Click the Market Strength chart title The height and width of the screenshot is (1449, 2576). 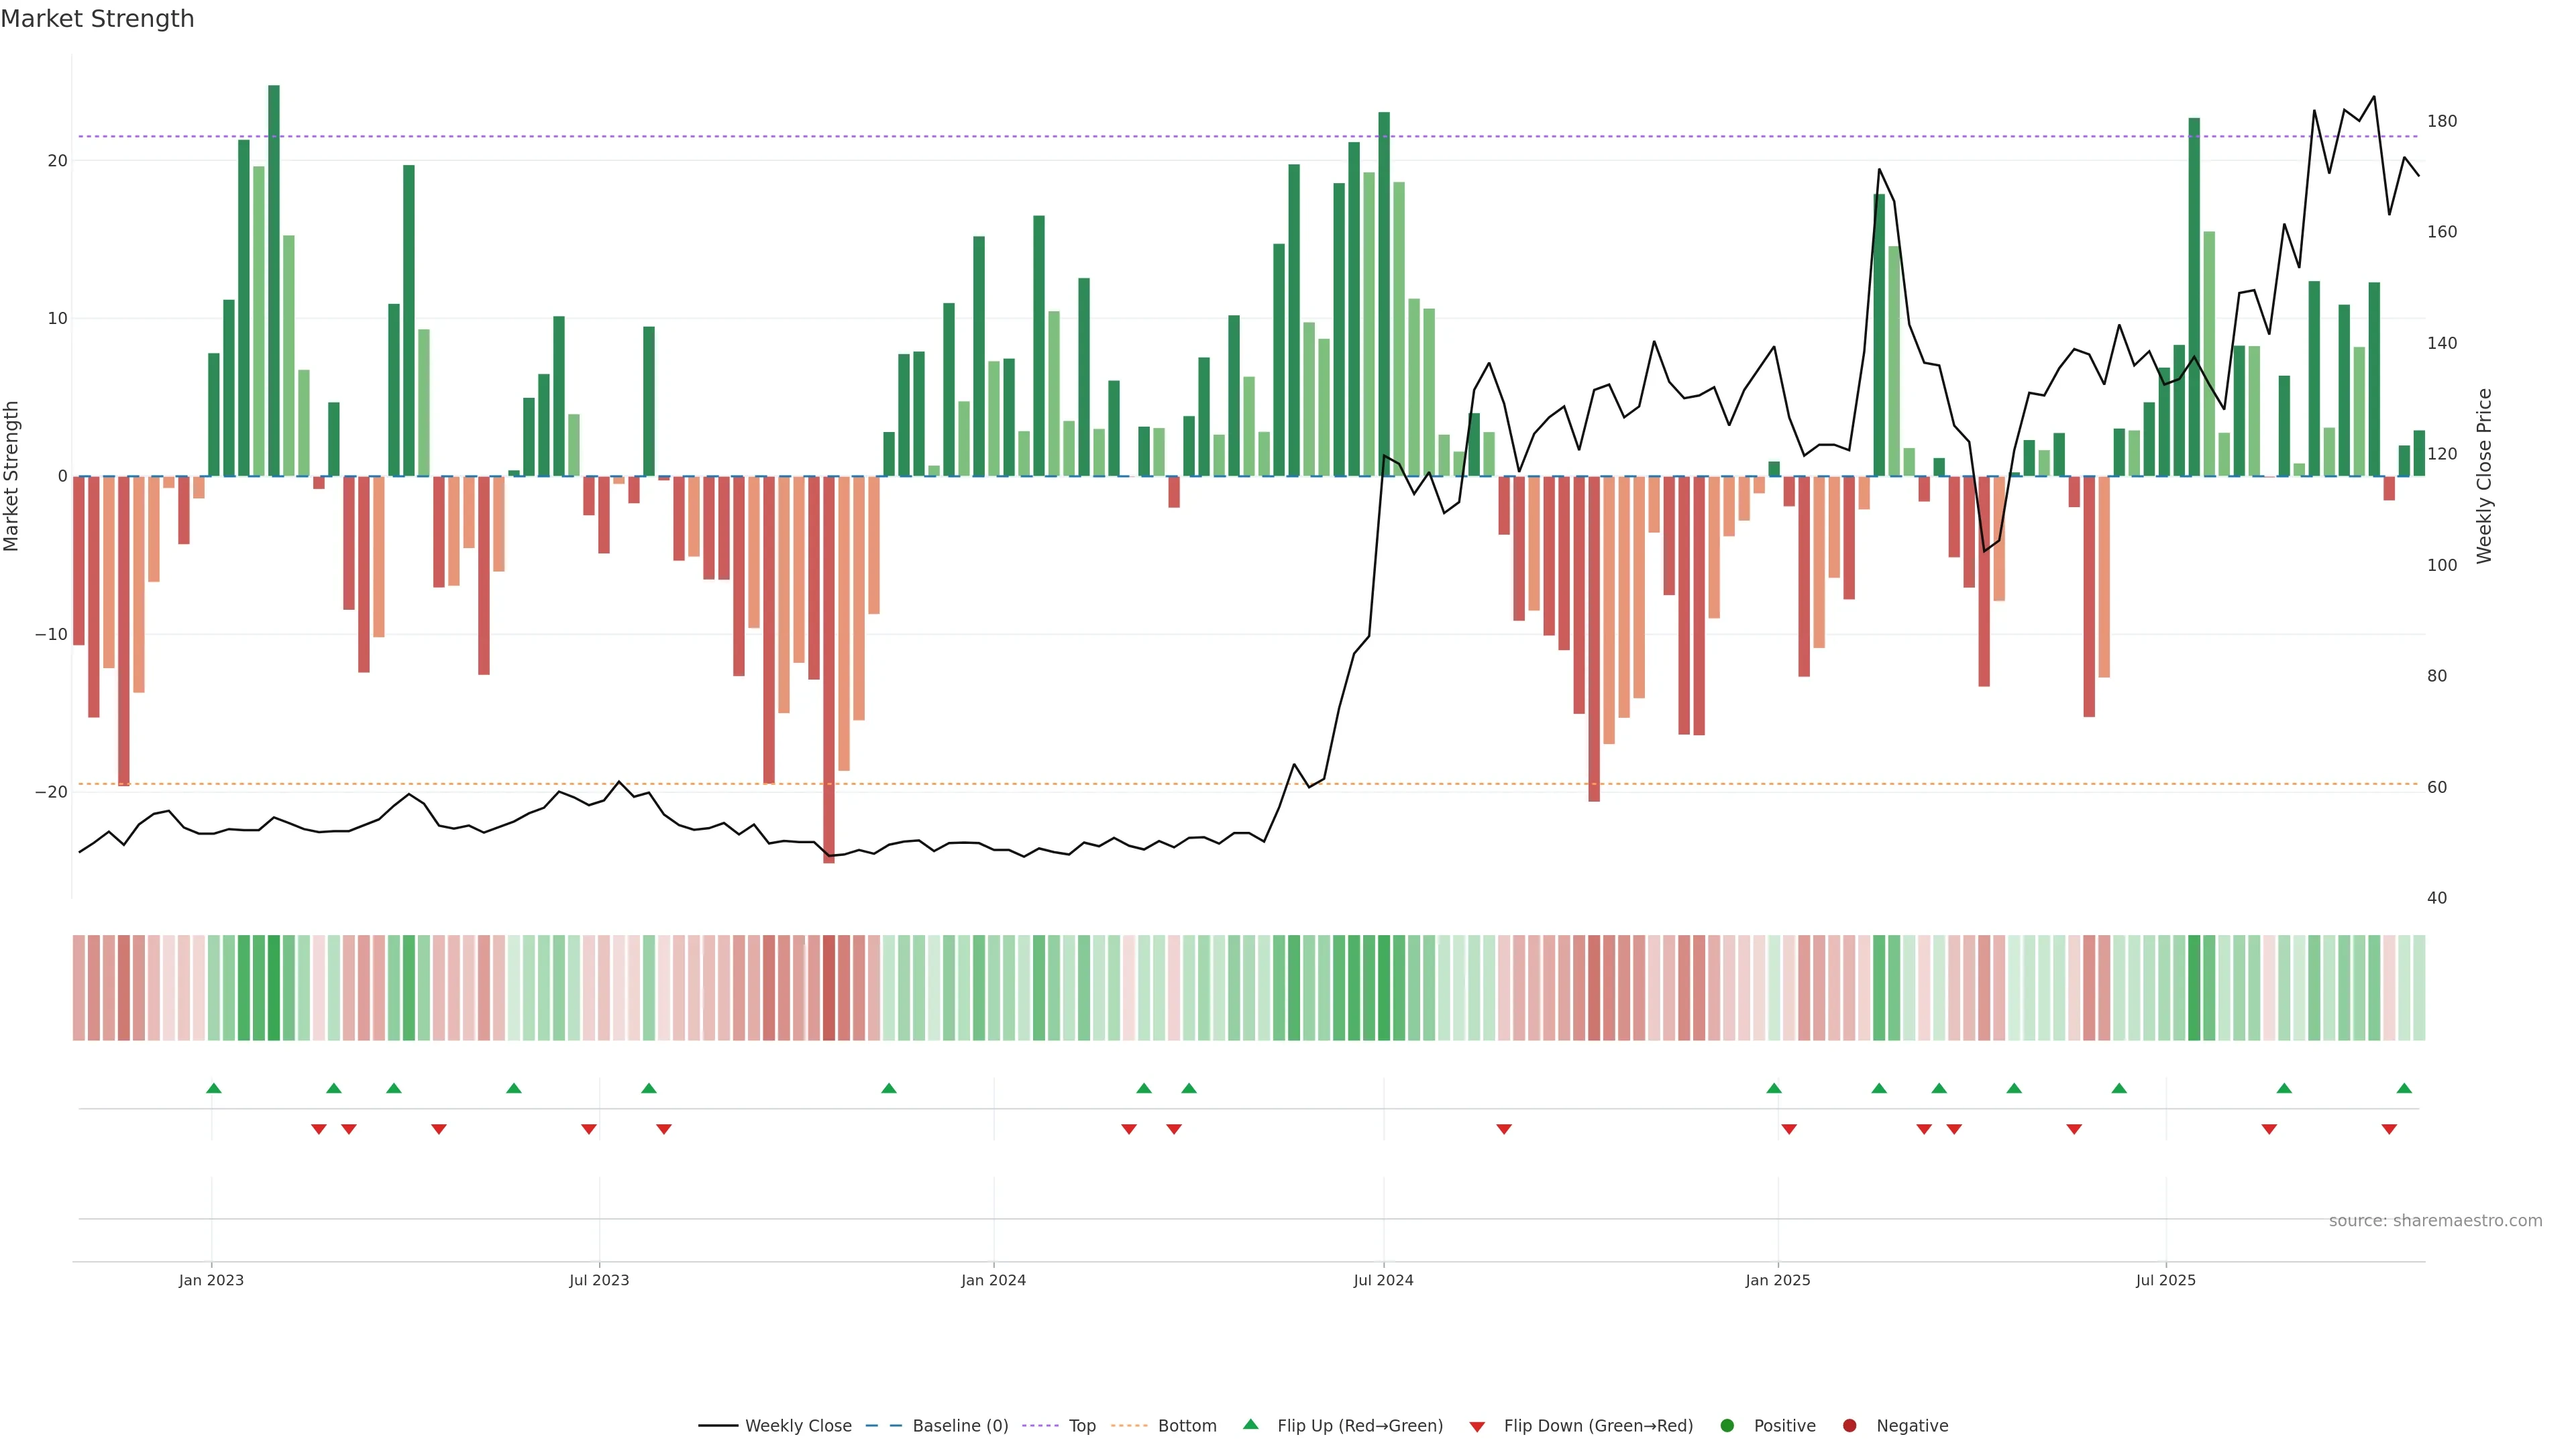click(x=97, y=19)
